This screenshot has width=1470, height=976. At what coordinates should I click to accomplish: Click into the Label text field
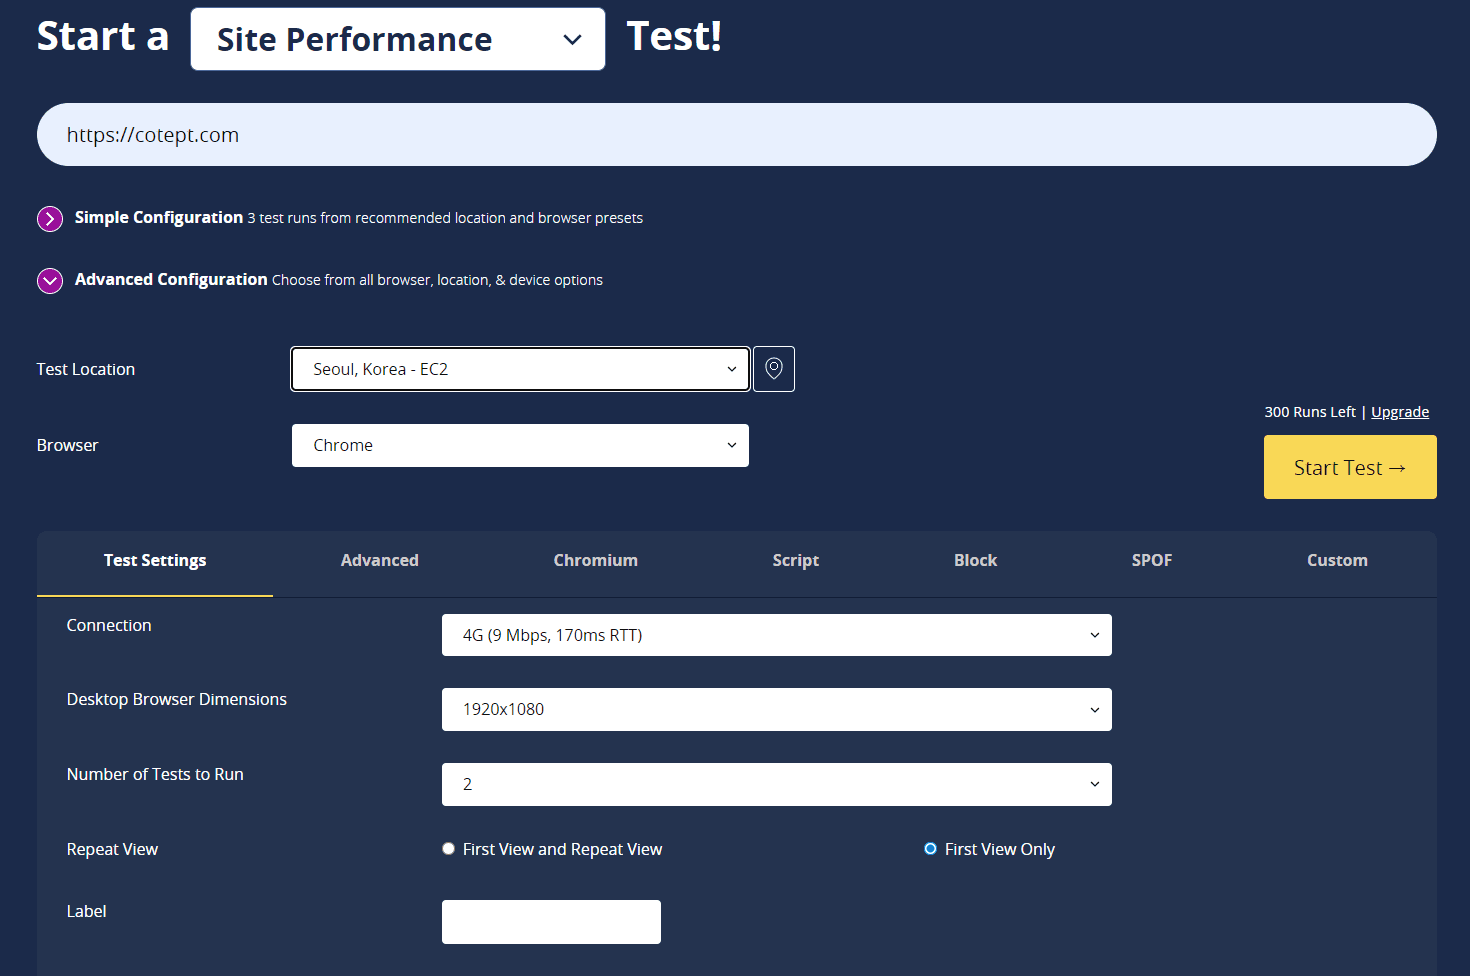551,922
